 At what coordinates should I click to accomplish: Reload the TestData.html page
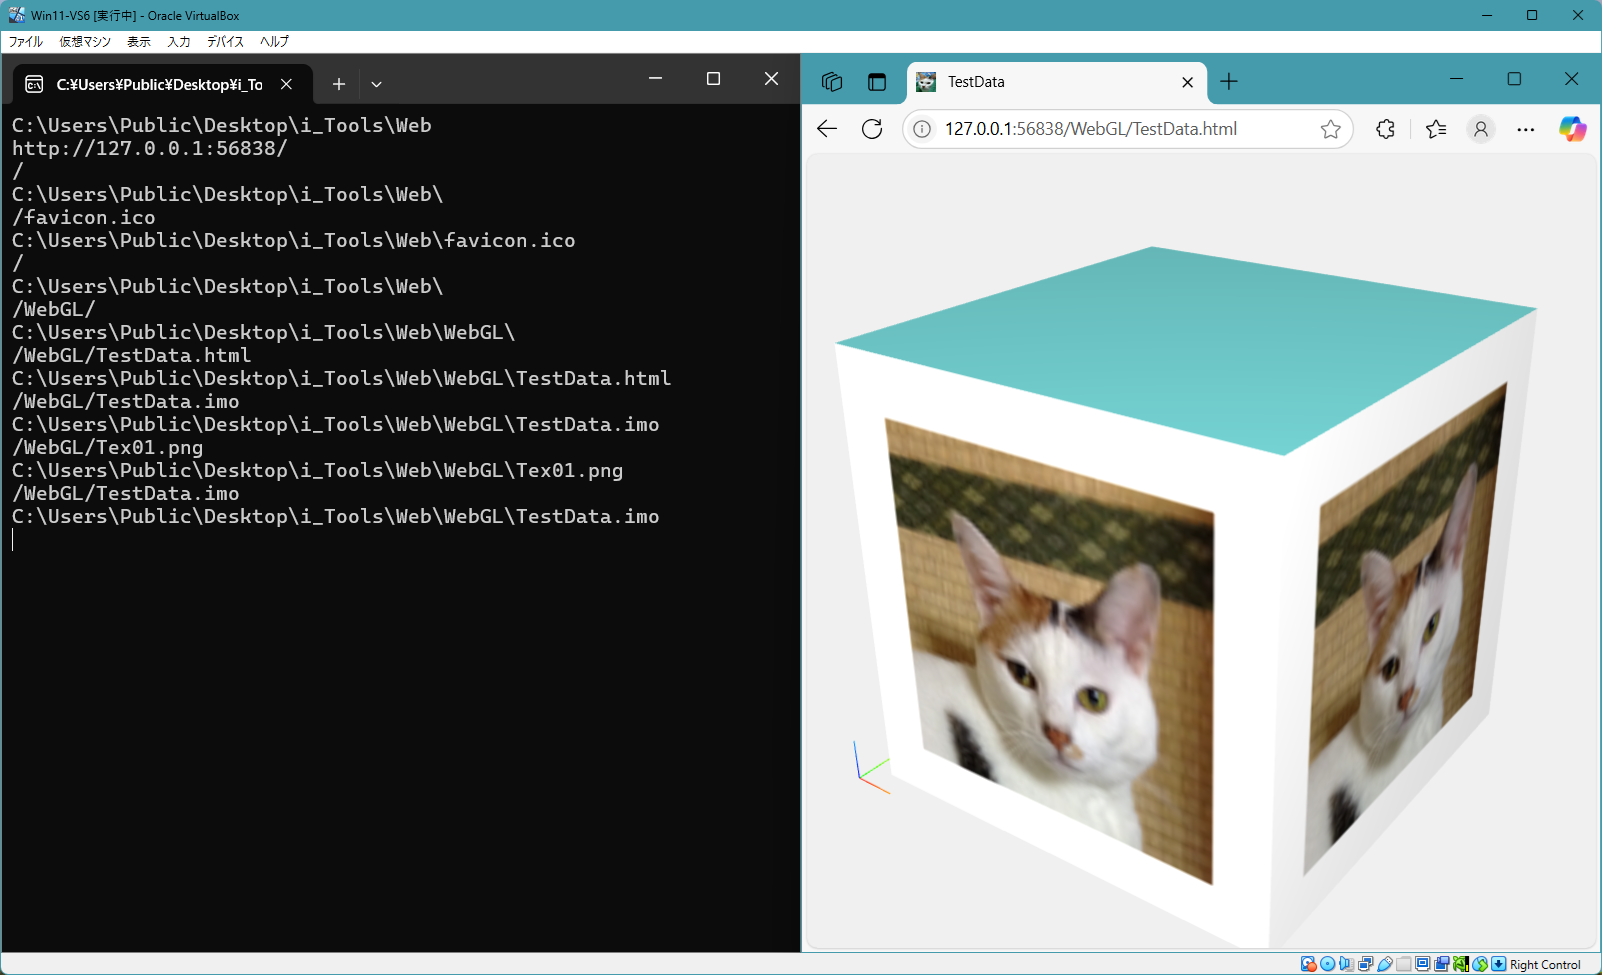[x=872, y=129]
